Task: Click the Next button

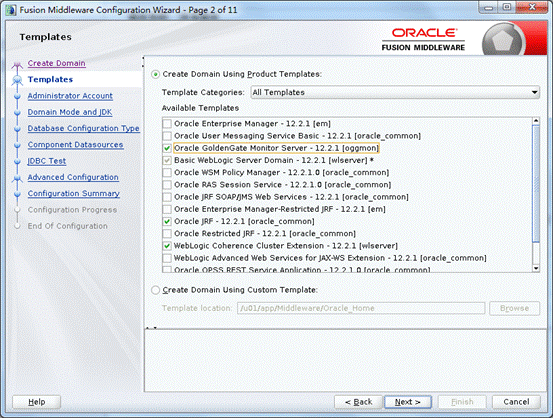Action: click(x=407, y=402)
